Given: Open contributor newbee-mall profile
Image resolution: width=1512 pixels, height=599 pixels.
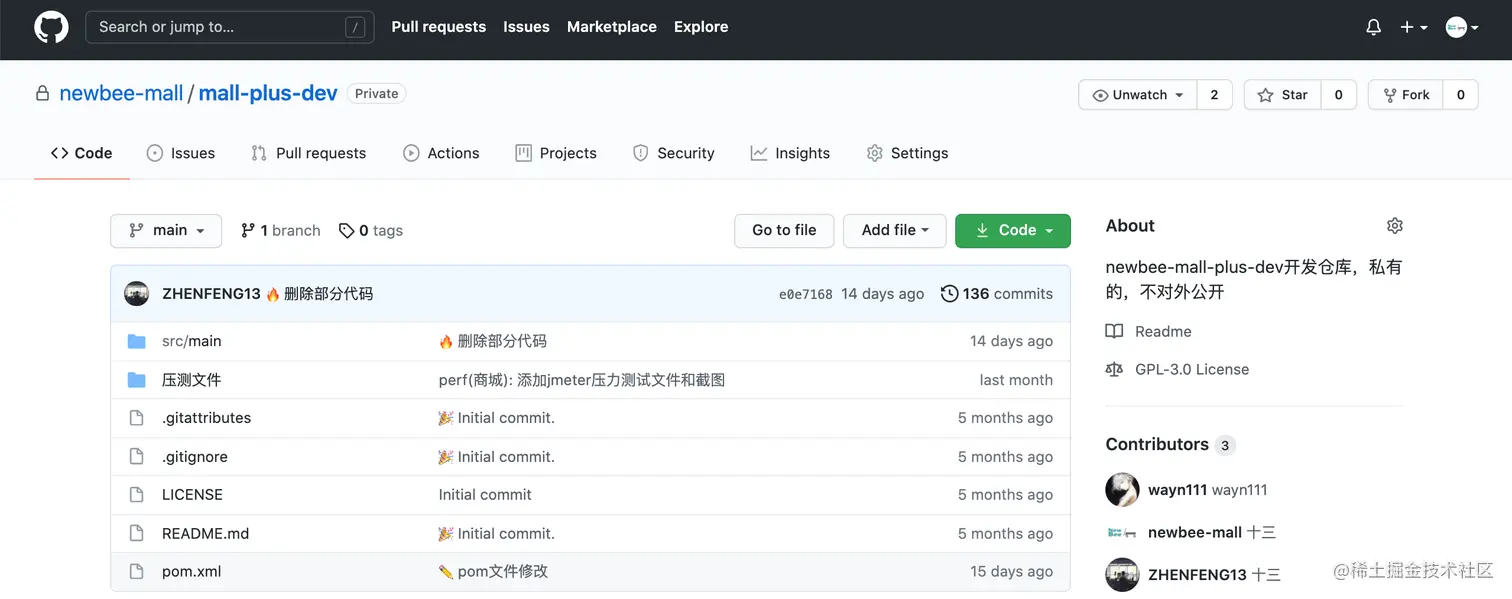Looking at the screenshot, I should (x=1211, y=533).
